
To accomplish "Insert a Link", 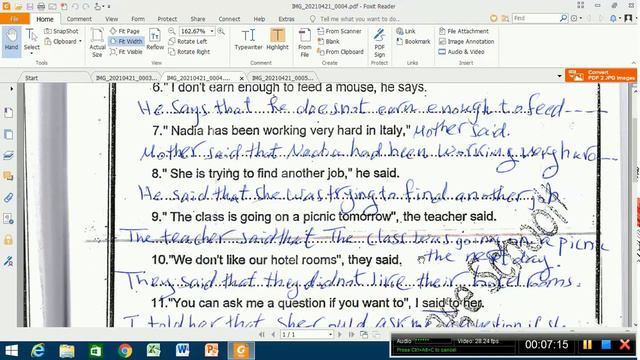I will 406,31.
